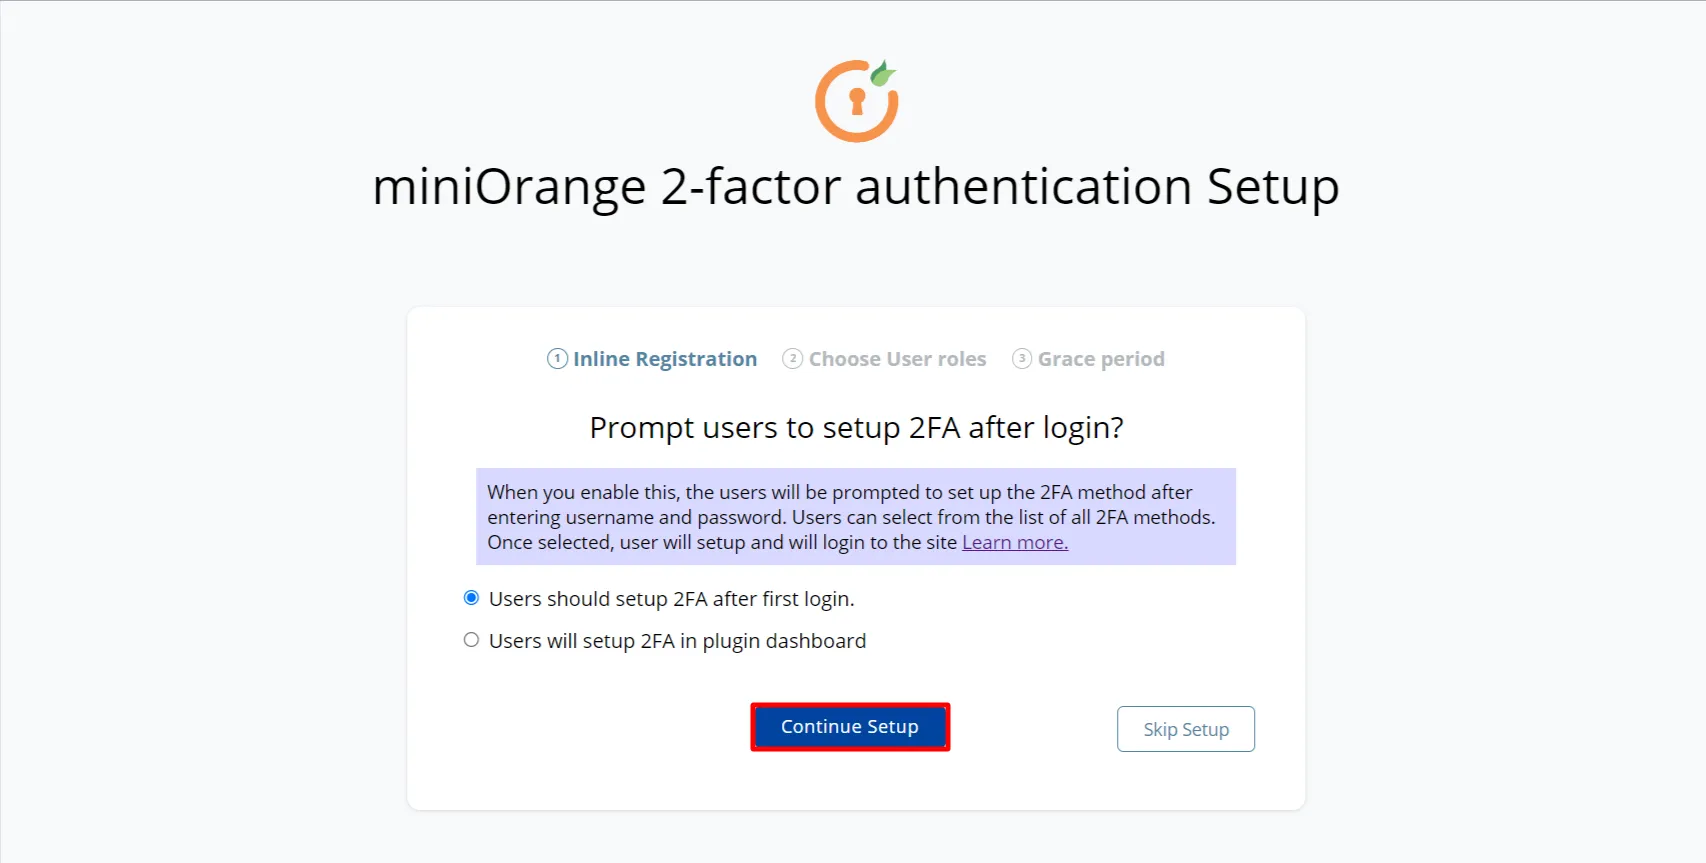Open the Inline Registration step
The height and width of the screenshot is (863, 1706).
(664, 358)
